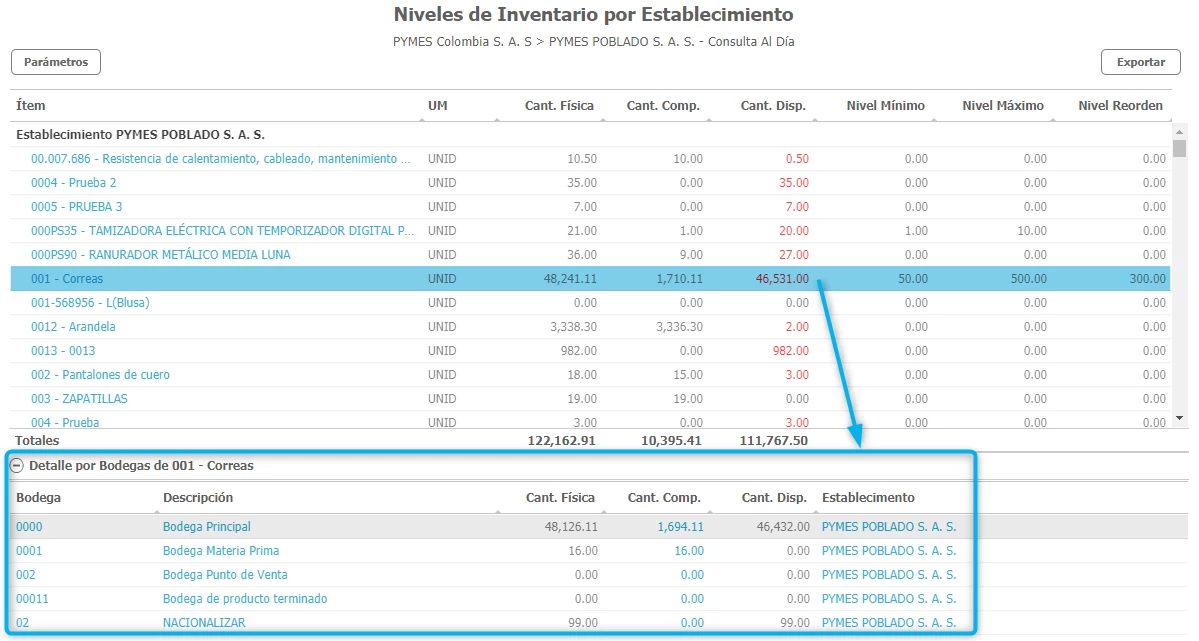Open the Parámetros button

tap(56, 62)
